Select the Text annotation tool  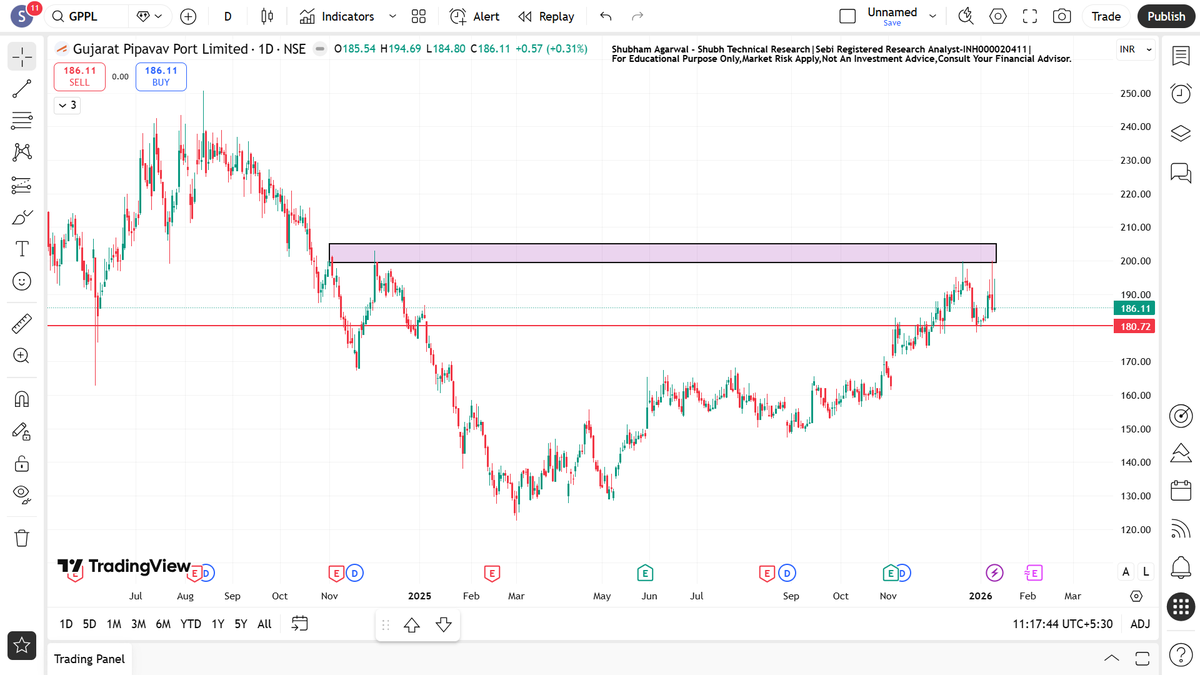(x=22, y=248)
